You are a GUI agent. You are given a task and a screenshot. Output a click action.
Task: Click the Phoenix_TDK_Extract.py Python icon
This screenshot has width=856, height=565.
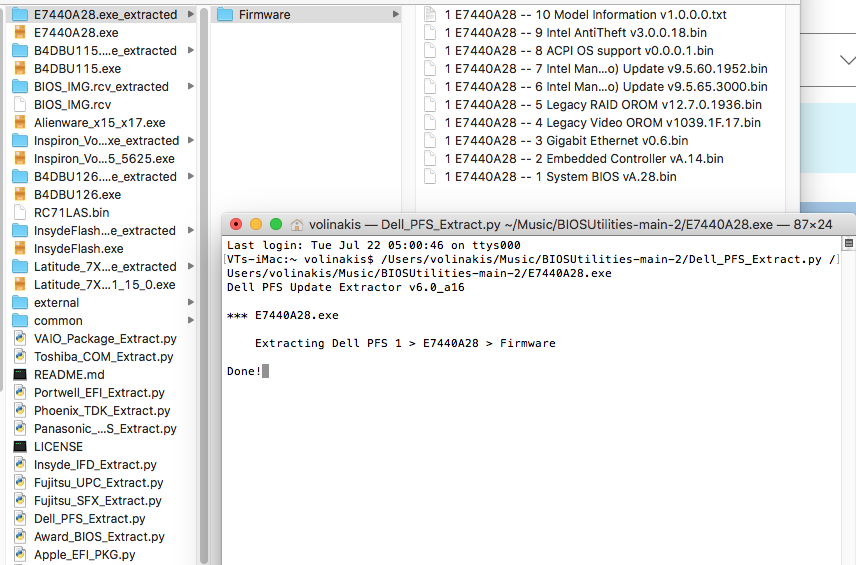20,411
